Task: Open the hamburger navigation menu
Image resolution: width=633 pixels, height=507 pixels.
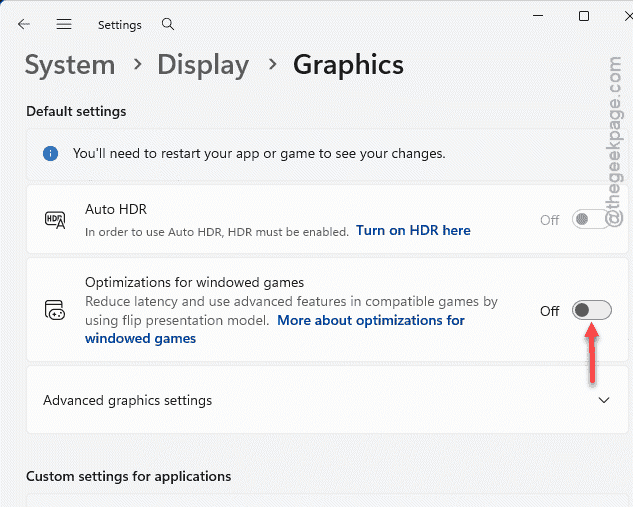Action: click(64, 24)
